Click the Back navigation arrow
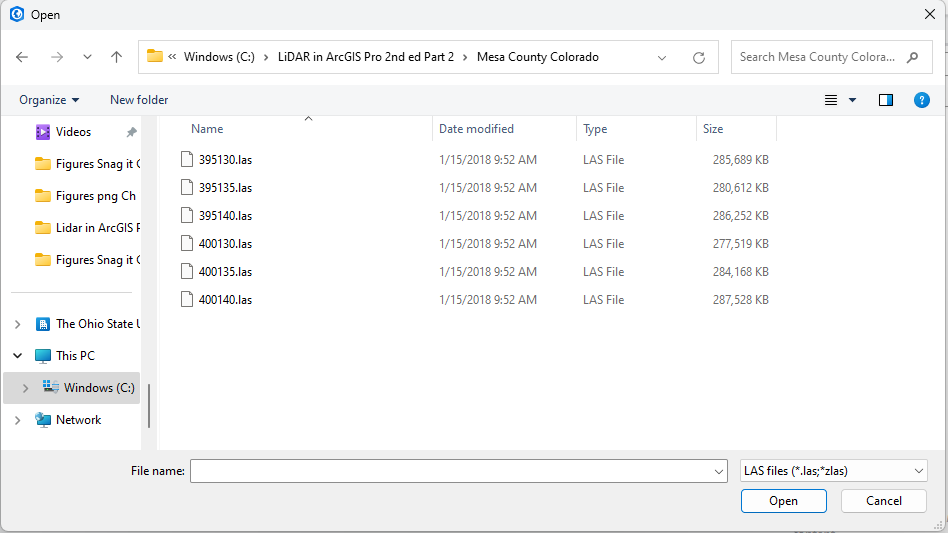 click(x=22, y=57)
